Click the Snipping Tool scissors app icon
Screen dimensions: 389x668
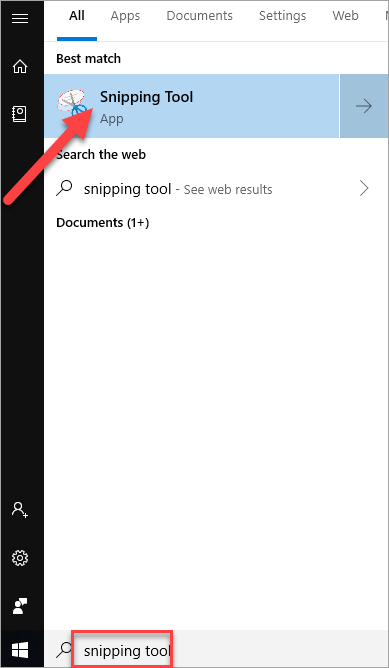click(72, 104)
